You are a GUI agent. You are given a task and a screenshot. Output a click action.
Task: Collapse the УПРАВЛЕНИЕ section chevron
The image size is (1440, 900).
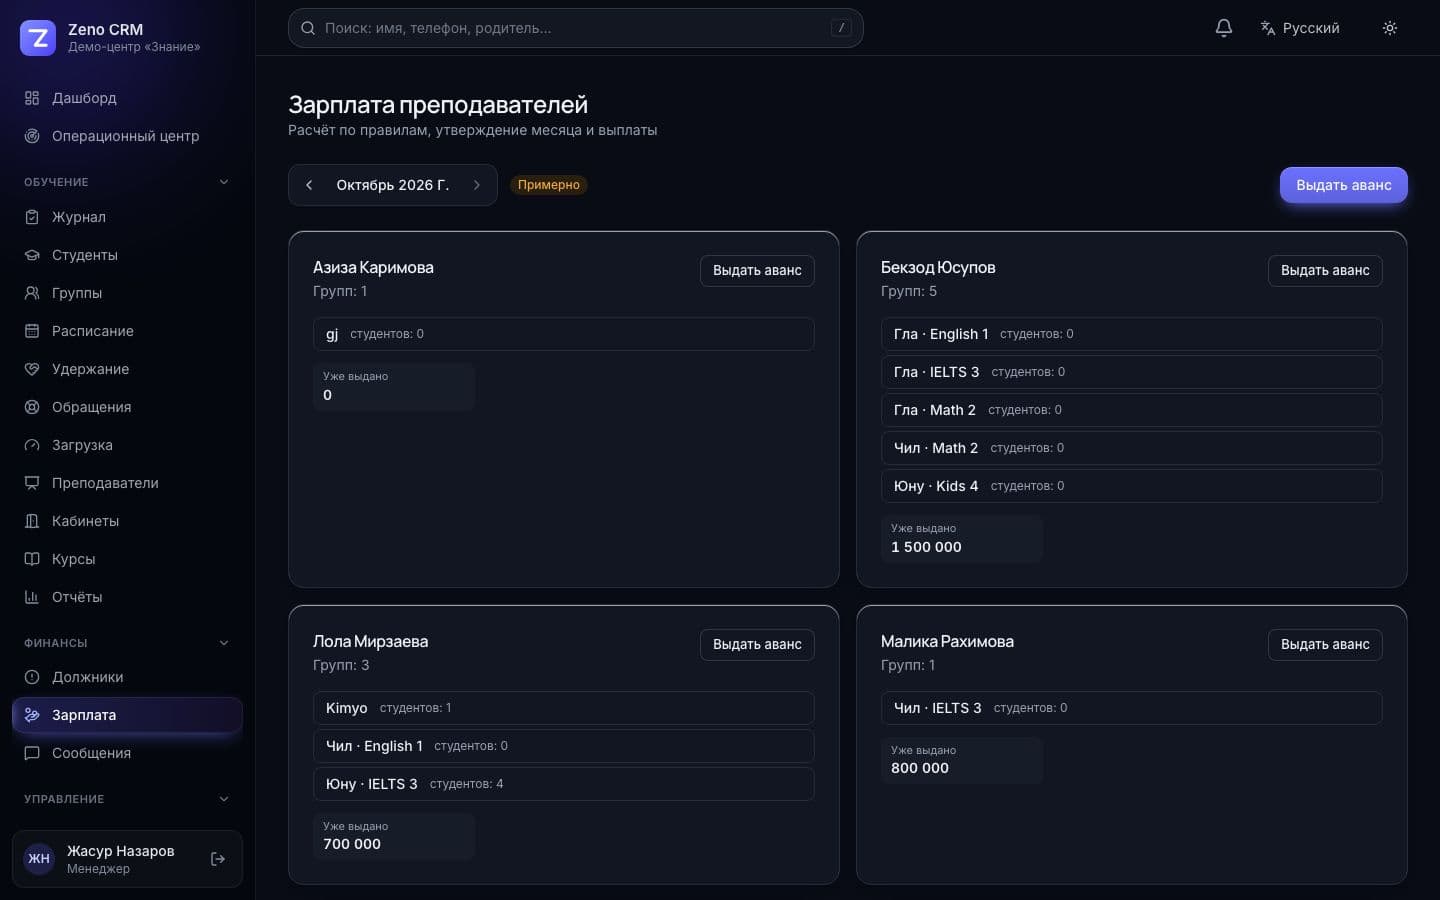click(224, 799)
